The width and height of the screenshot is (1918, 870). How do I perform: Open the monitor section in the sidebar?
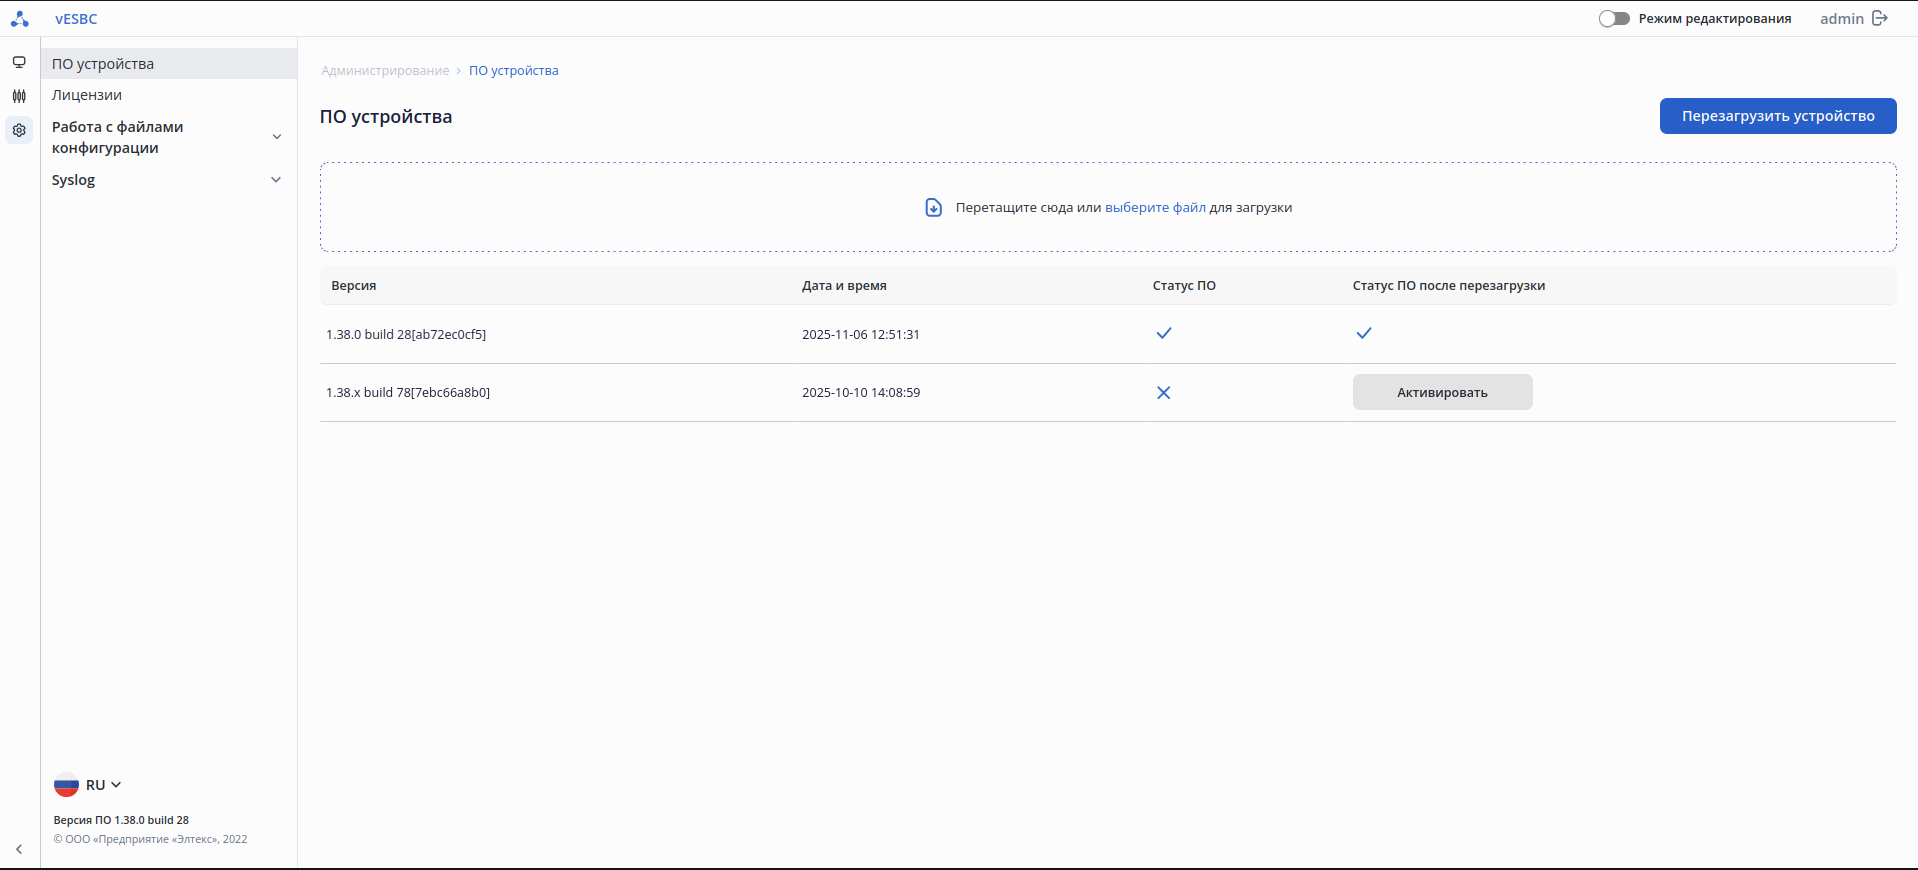click(19, 62)
